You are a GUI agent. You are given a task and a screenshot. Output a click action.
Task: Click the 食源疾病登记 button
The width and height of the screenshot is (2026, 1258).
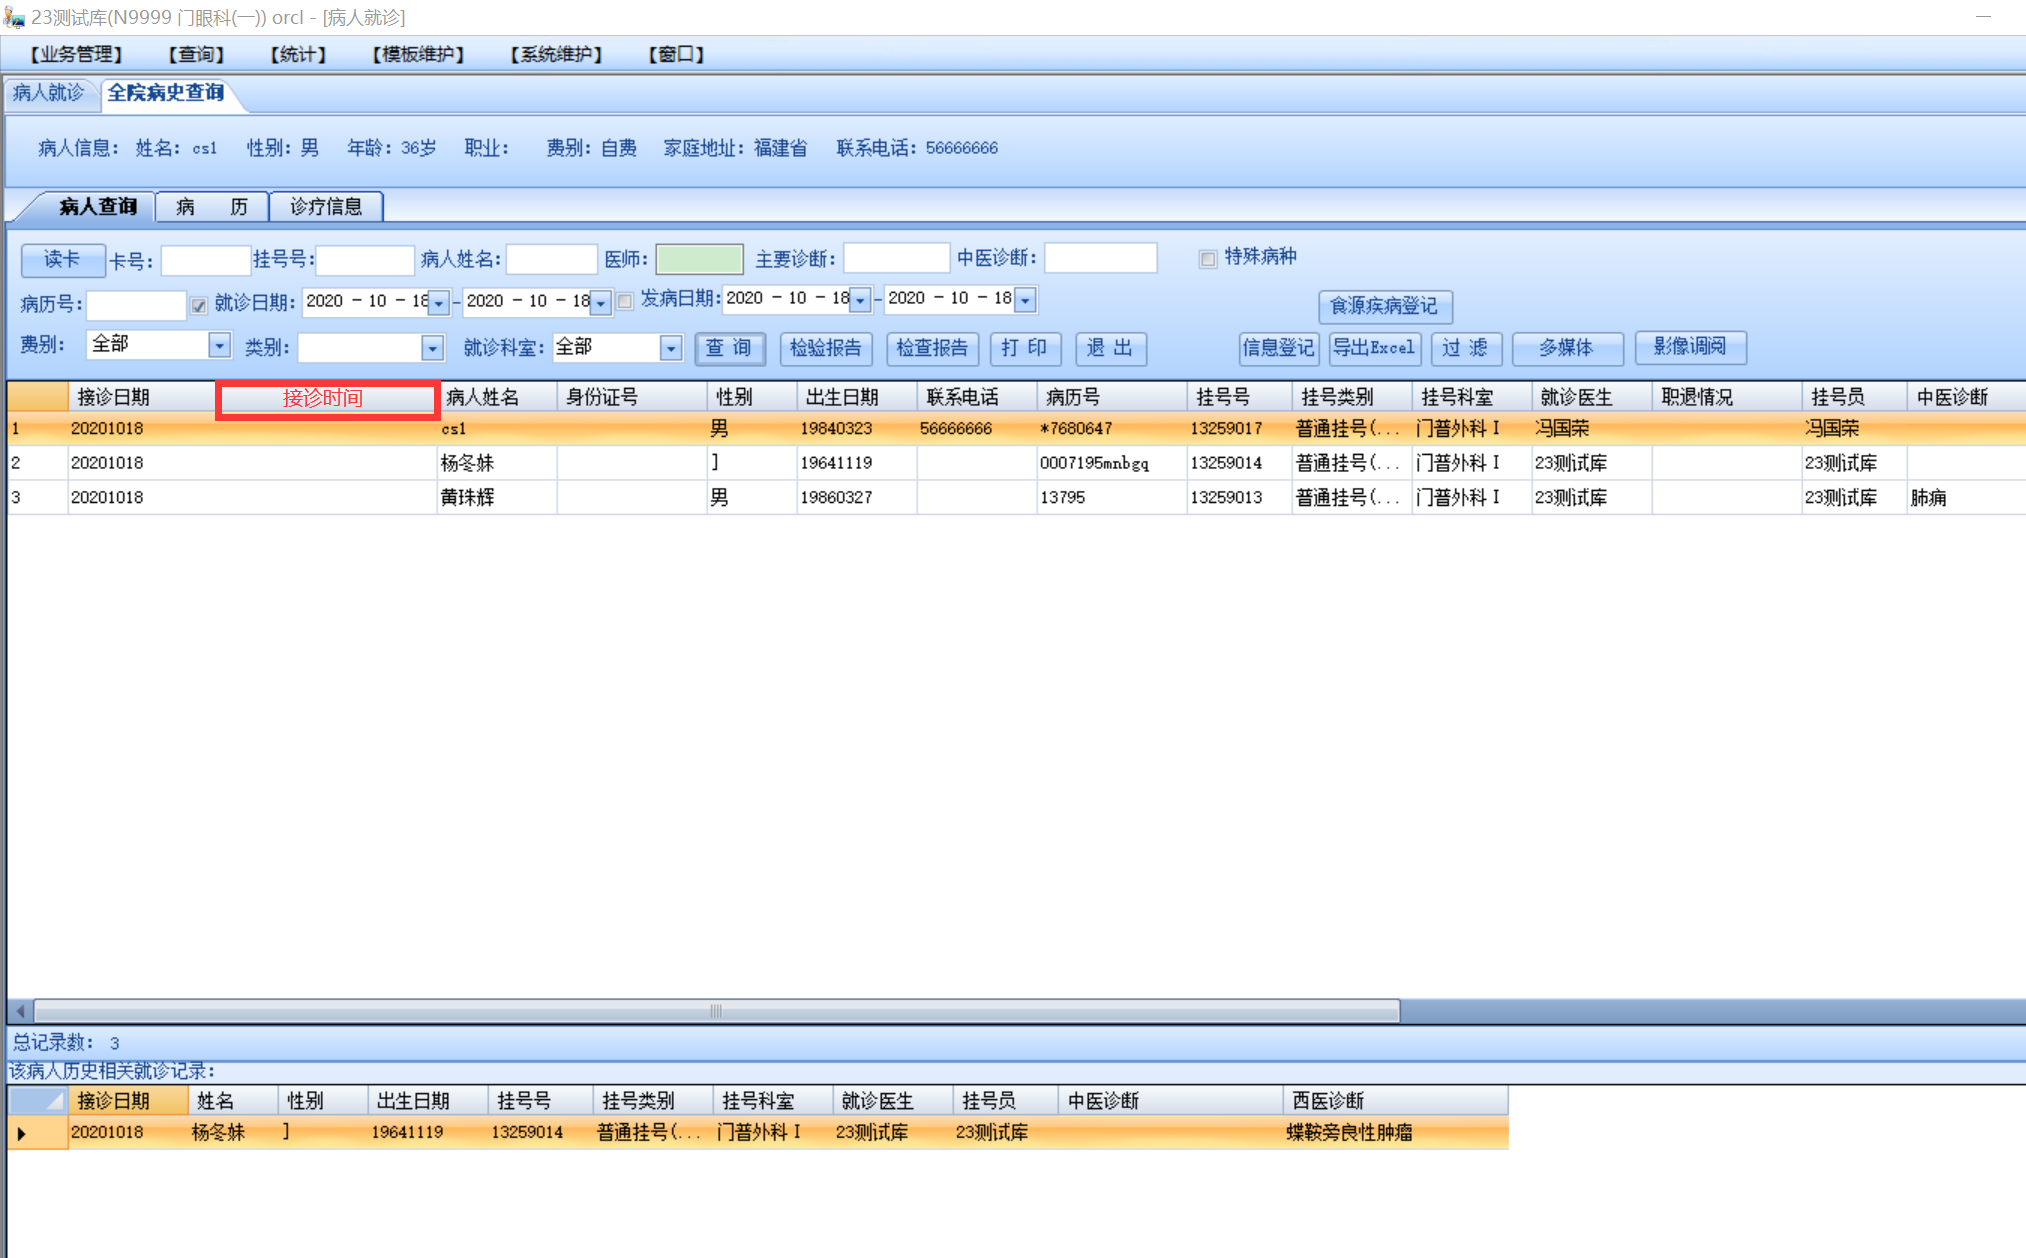coord(1384,306)
